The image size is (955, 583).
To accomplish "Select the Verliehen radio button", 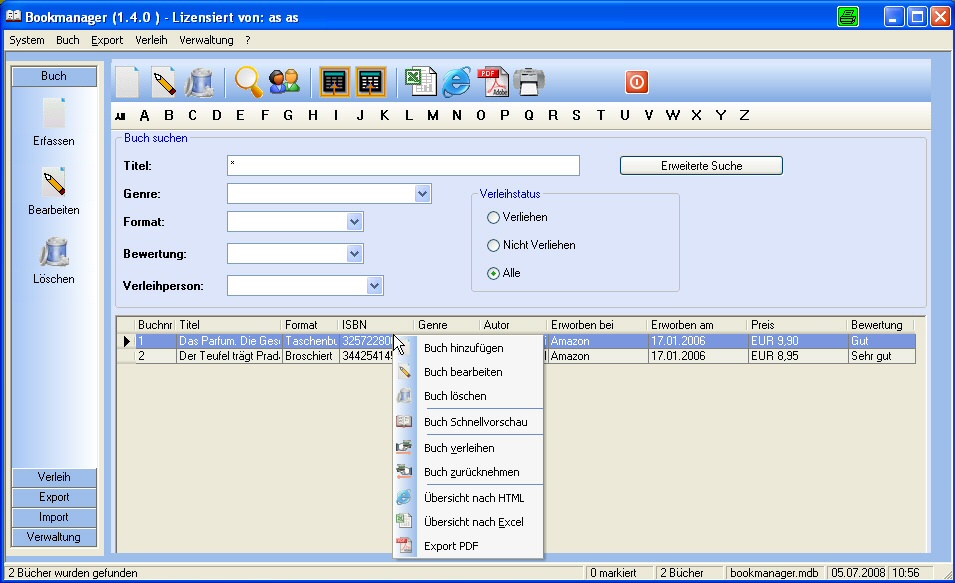I will pos(493,217).
